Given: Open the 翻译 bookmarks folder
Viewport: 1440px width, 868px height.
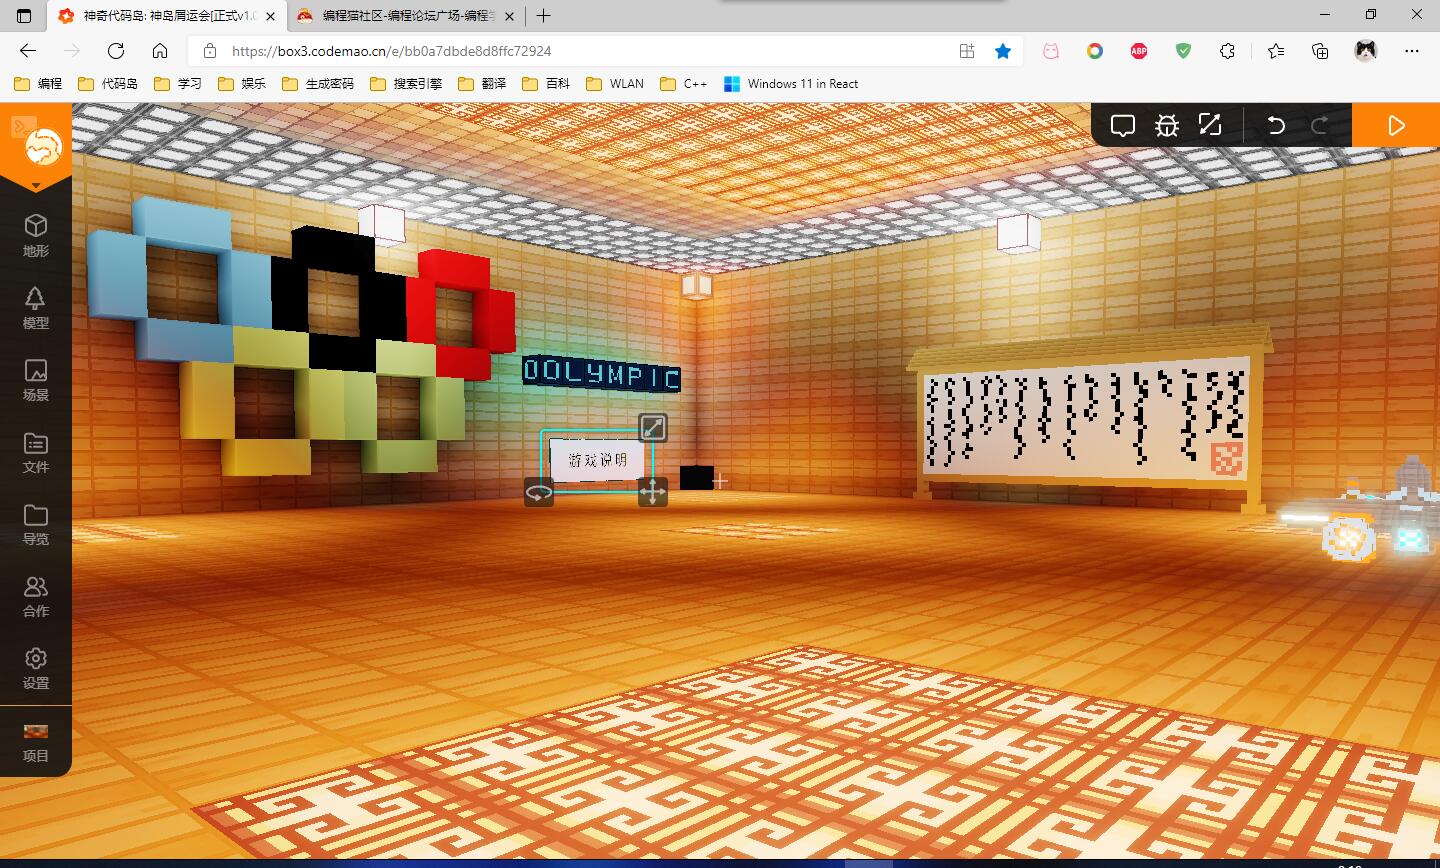Looking at the screenshot, I should pos(482,84).
